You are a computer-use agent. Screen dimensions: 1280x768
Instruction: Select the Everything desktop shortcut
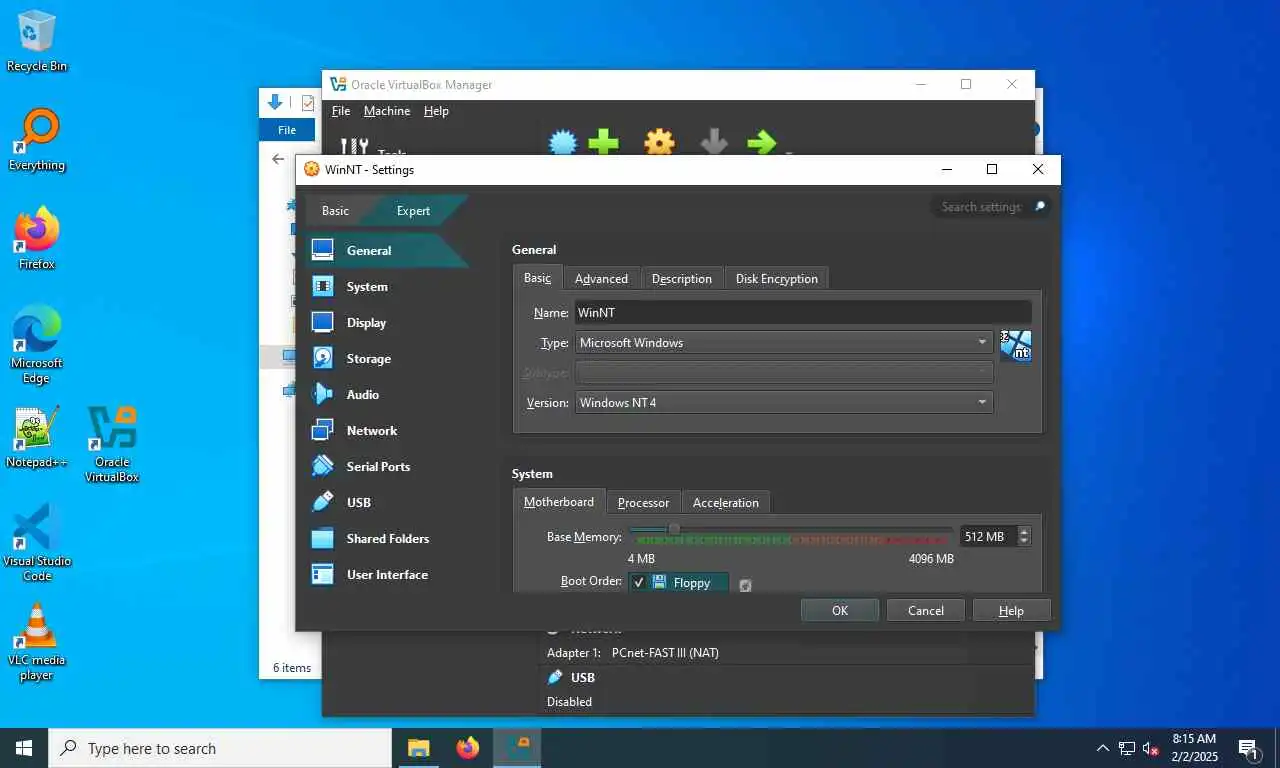click(37, 140)
